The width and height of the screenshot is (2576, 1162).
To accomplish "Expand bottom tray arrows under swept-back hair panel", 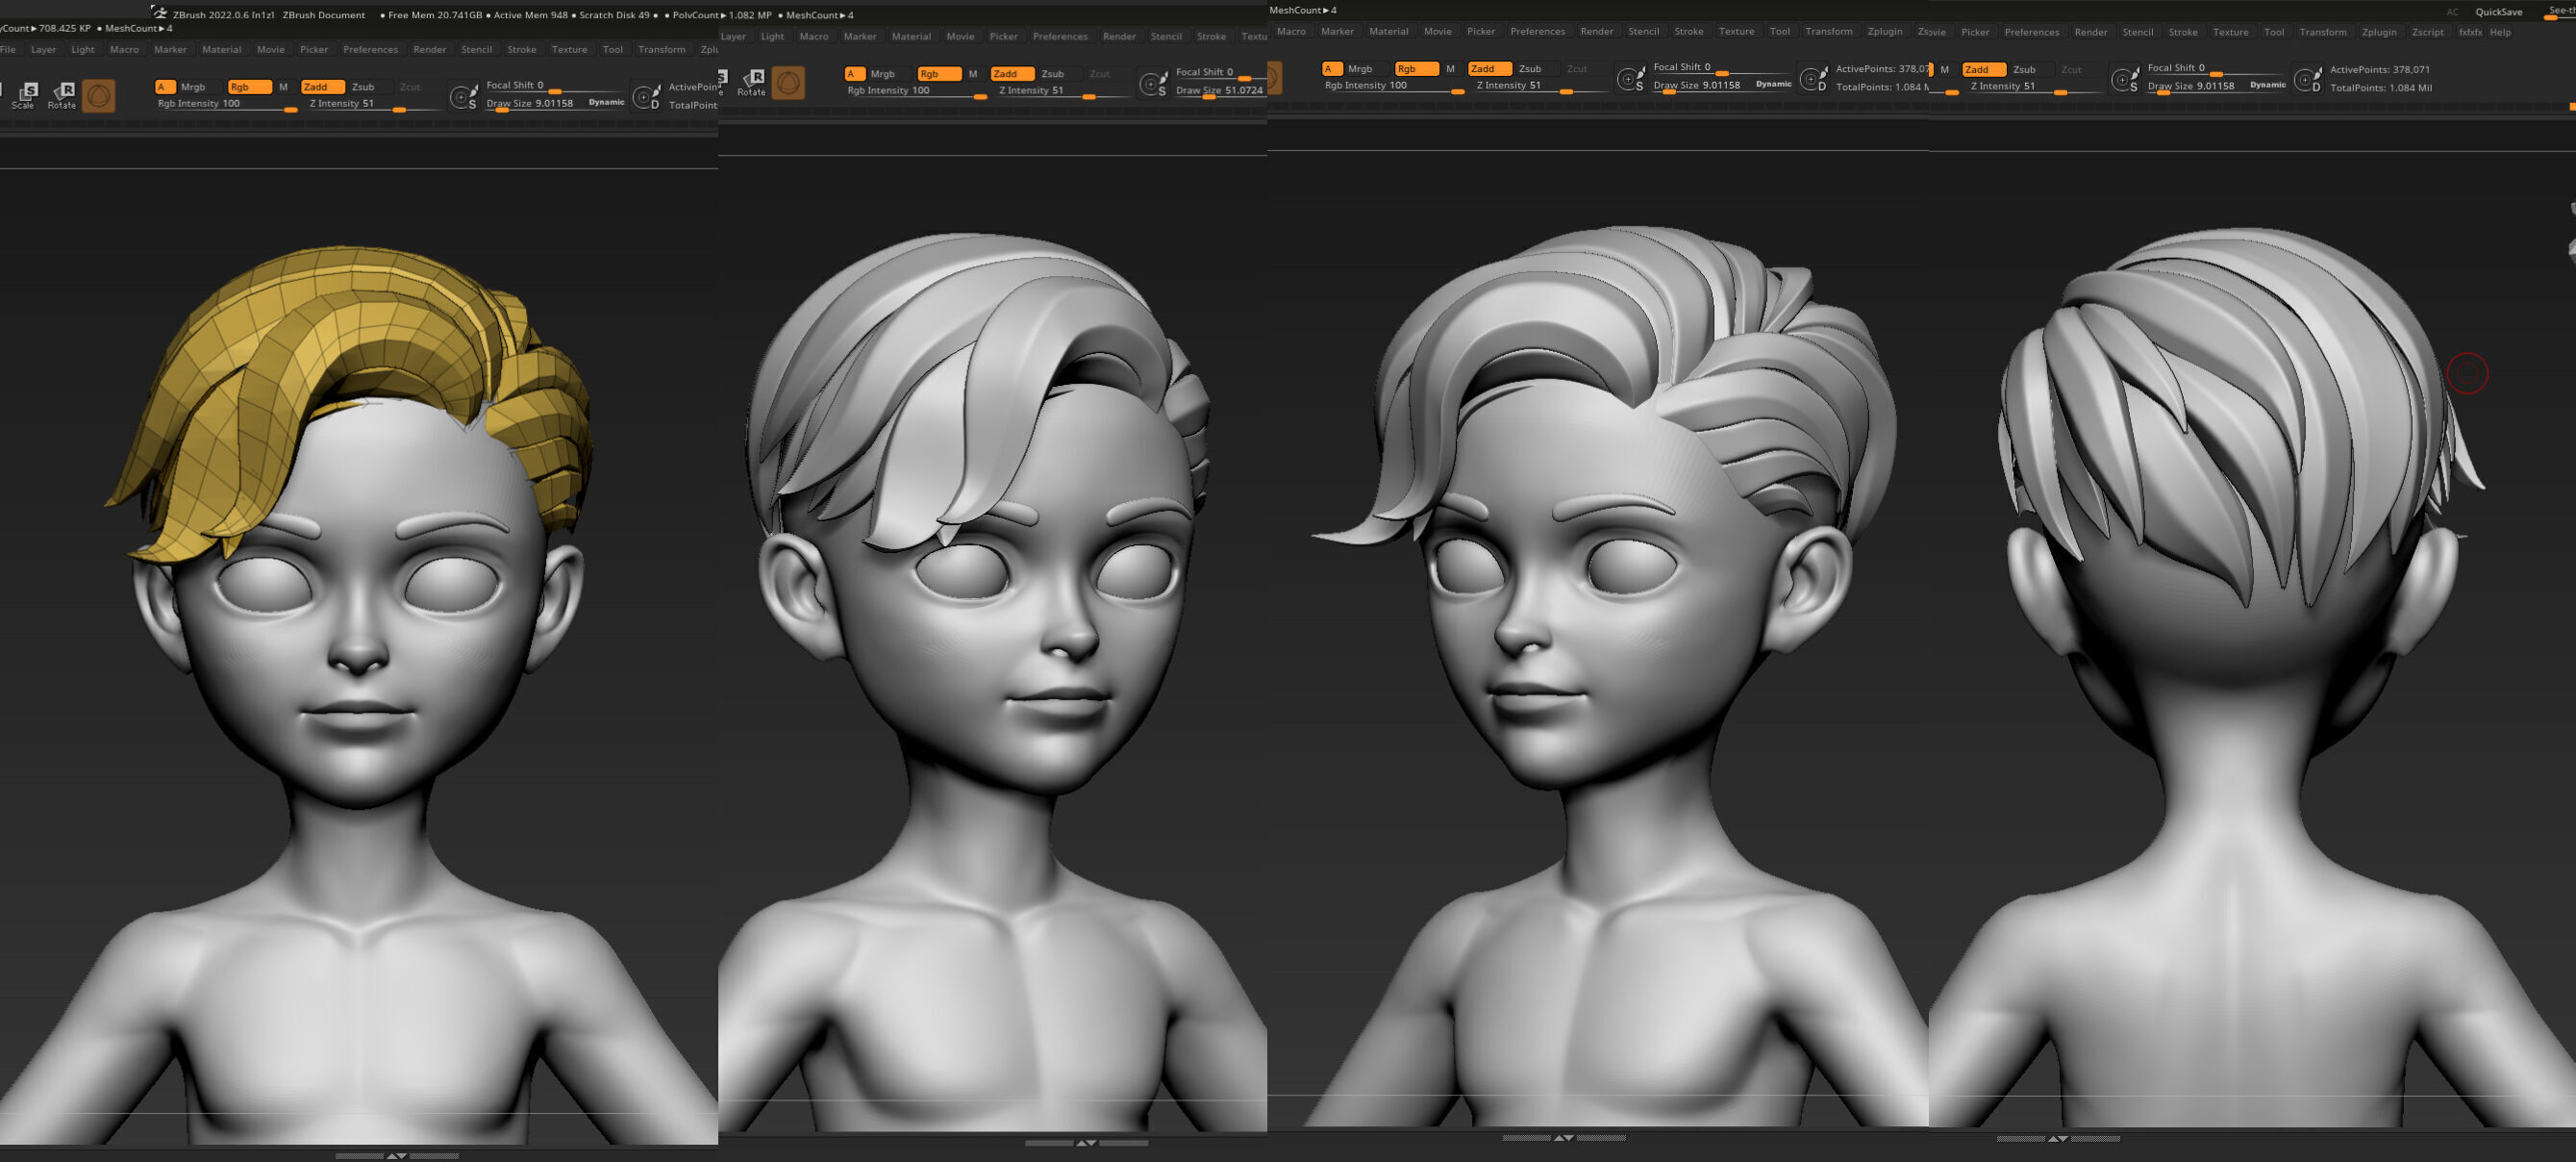I will (x=1564, y=1137).
